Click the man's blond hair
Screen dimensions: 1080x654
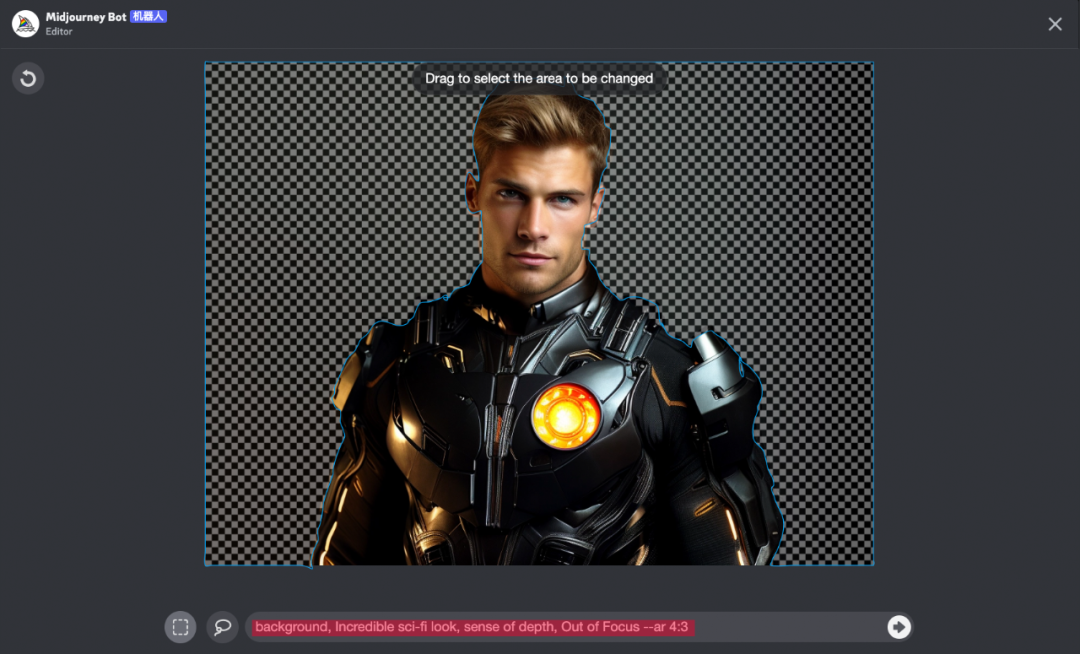540,125
